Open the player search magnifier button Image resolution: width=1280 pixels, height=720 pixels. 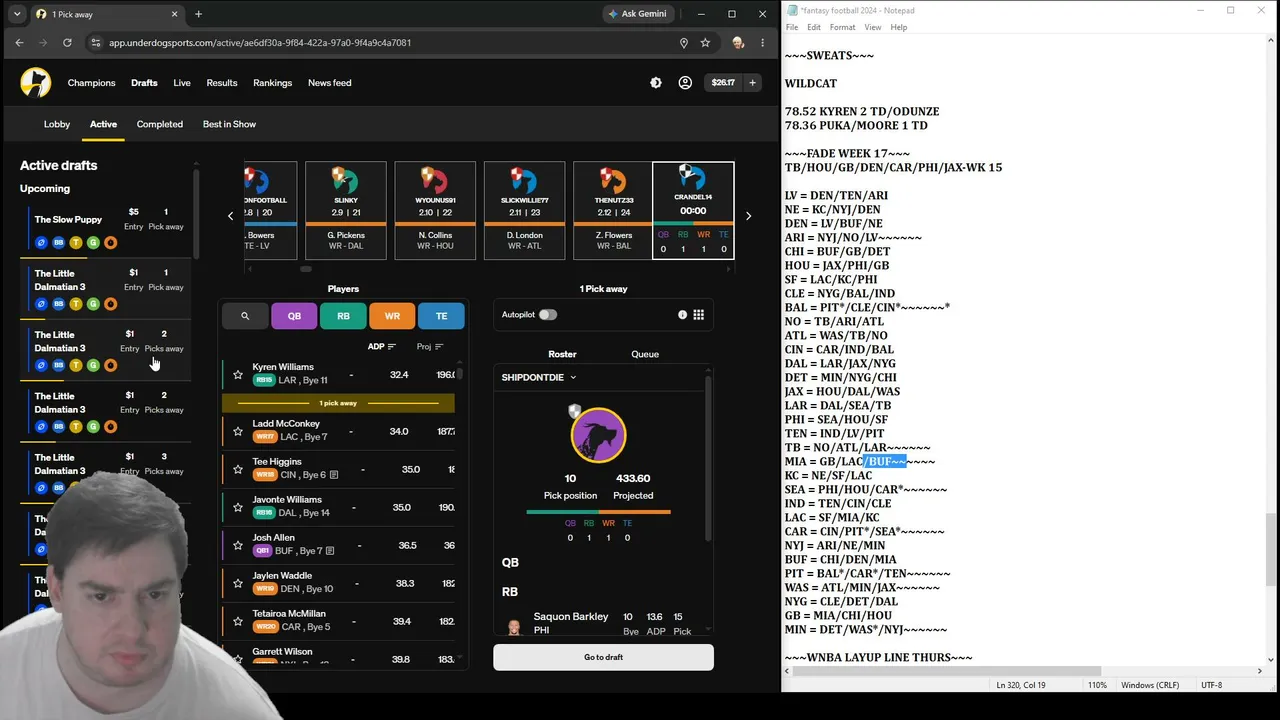coord(244,316)
